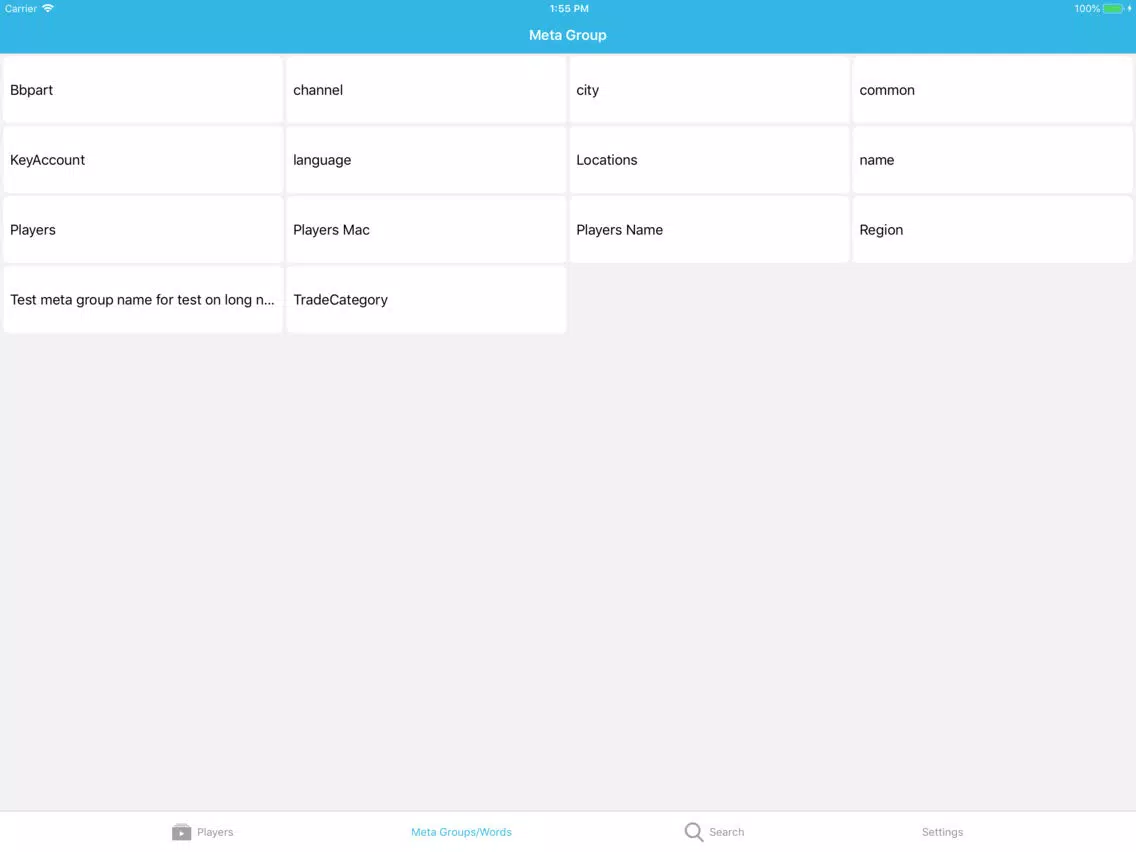The width and height of the screenshot is (1136, 852).
Task: Tap the Meta Group header title
Action: coord(567,35)
